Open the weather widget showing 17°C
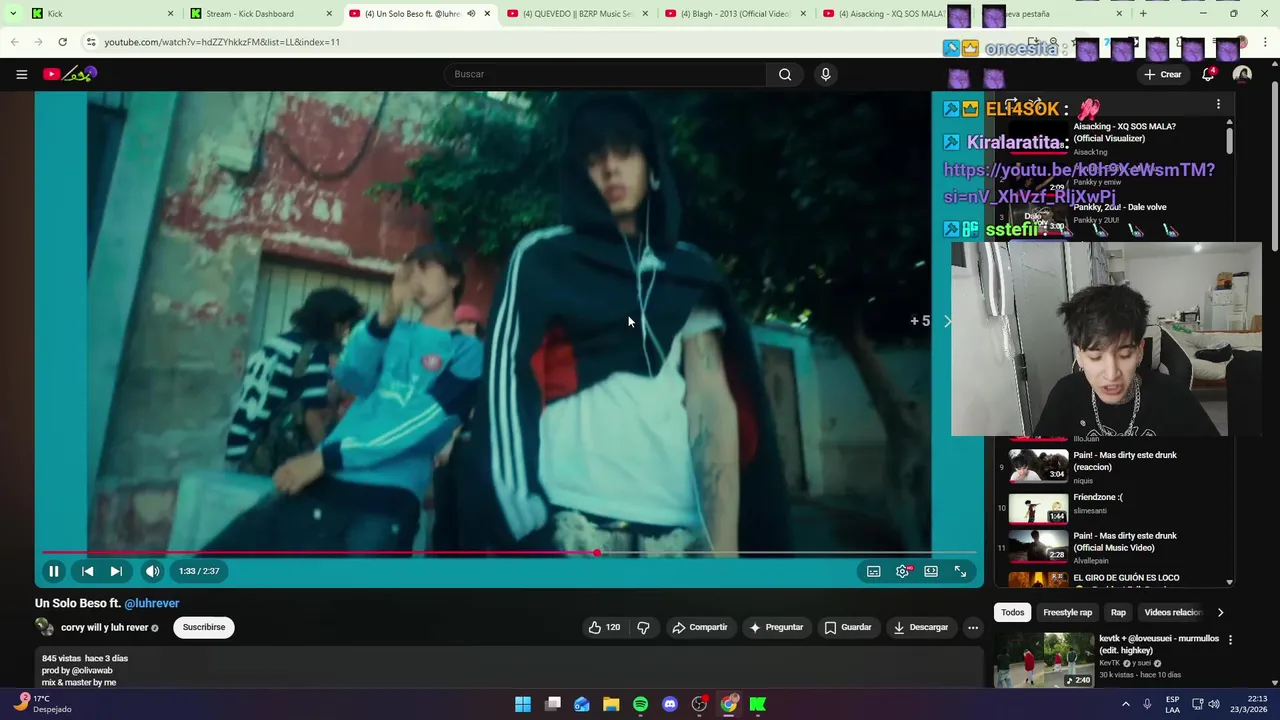 42,704
